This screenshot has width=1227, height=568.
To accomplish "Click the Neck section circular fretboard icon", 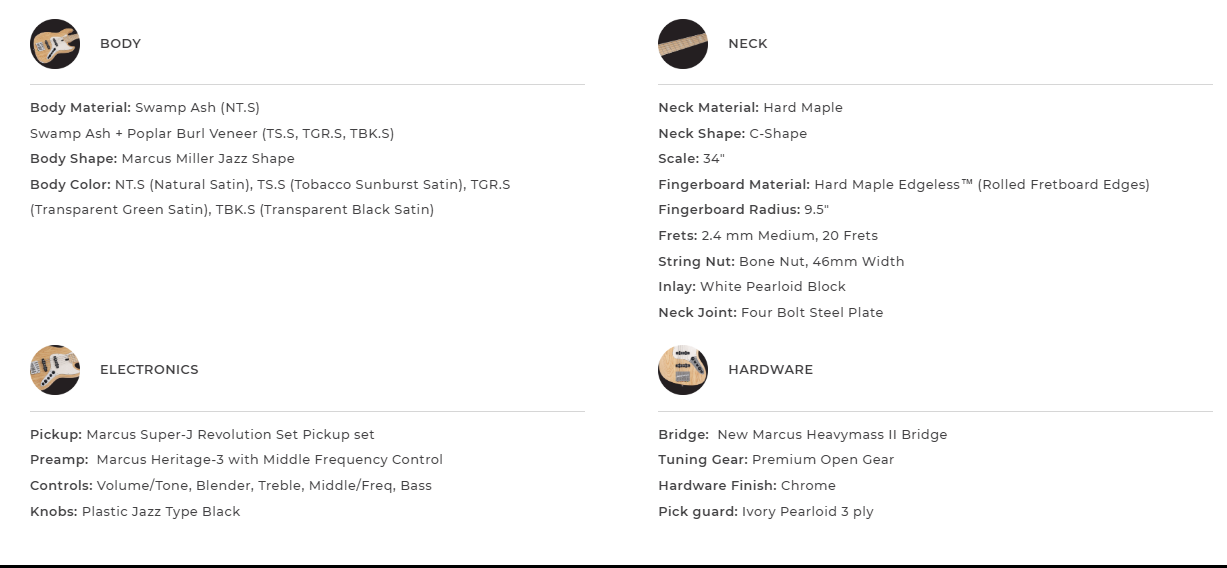I will tap(683, 44).
